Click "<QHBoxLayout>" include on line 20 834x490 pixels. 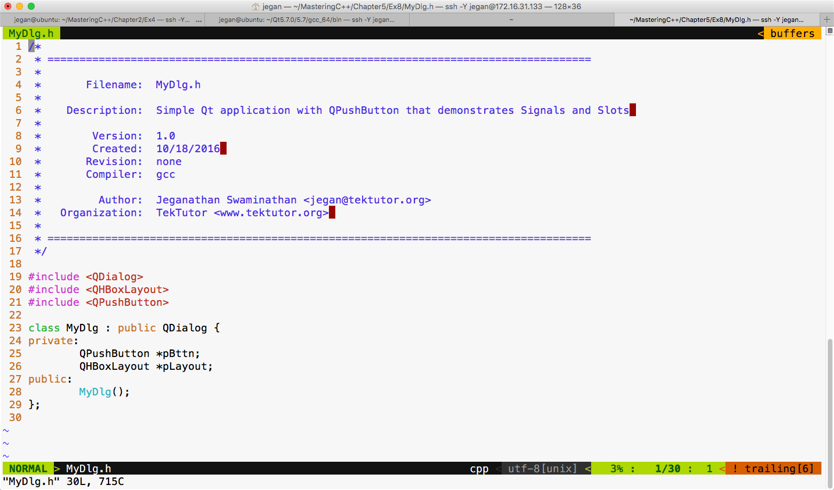point(127,289)
